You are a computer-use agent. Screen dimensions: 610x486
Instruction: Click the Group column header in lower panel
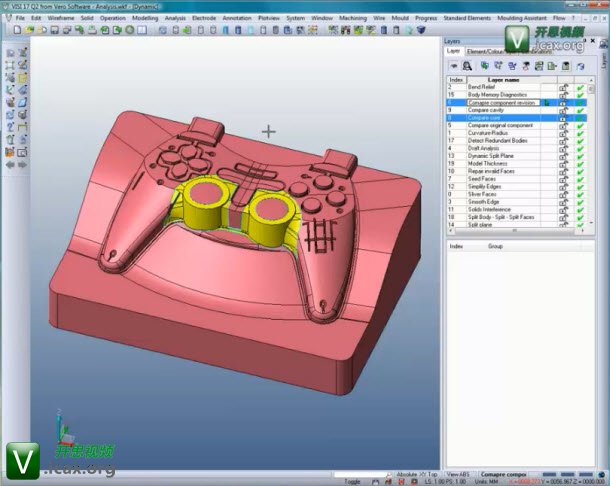pos(495,246)
